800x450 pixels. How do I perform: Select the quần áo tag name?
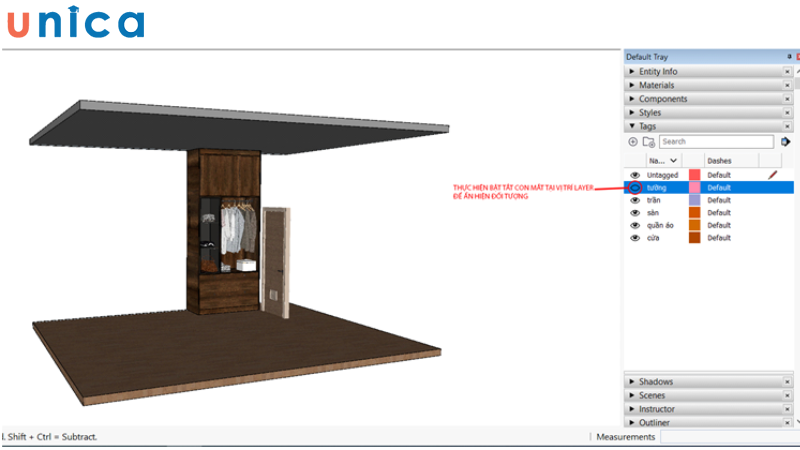(x=660, y=226)
